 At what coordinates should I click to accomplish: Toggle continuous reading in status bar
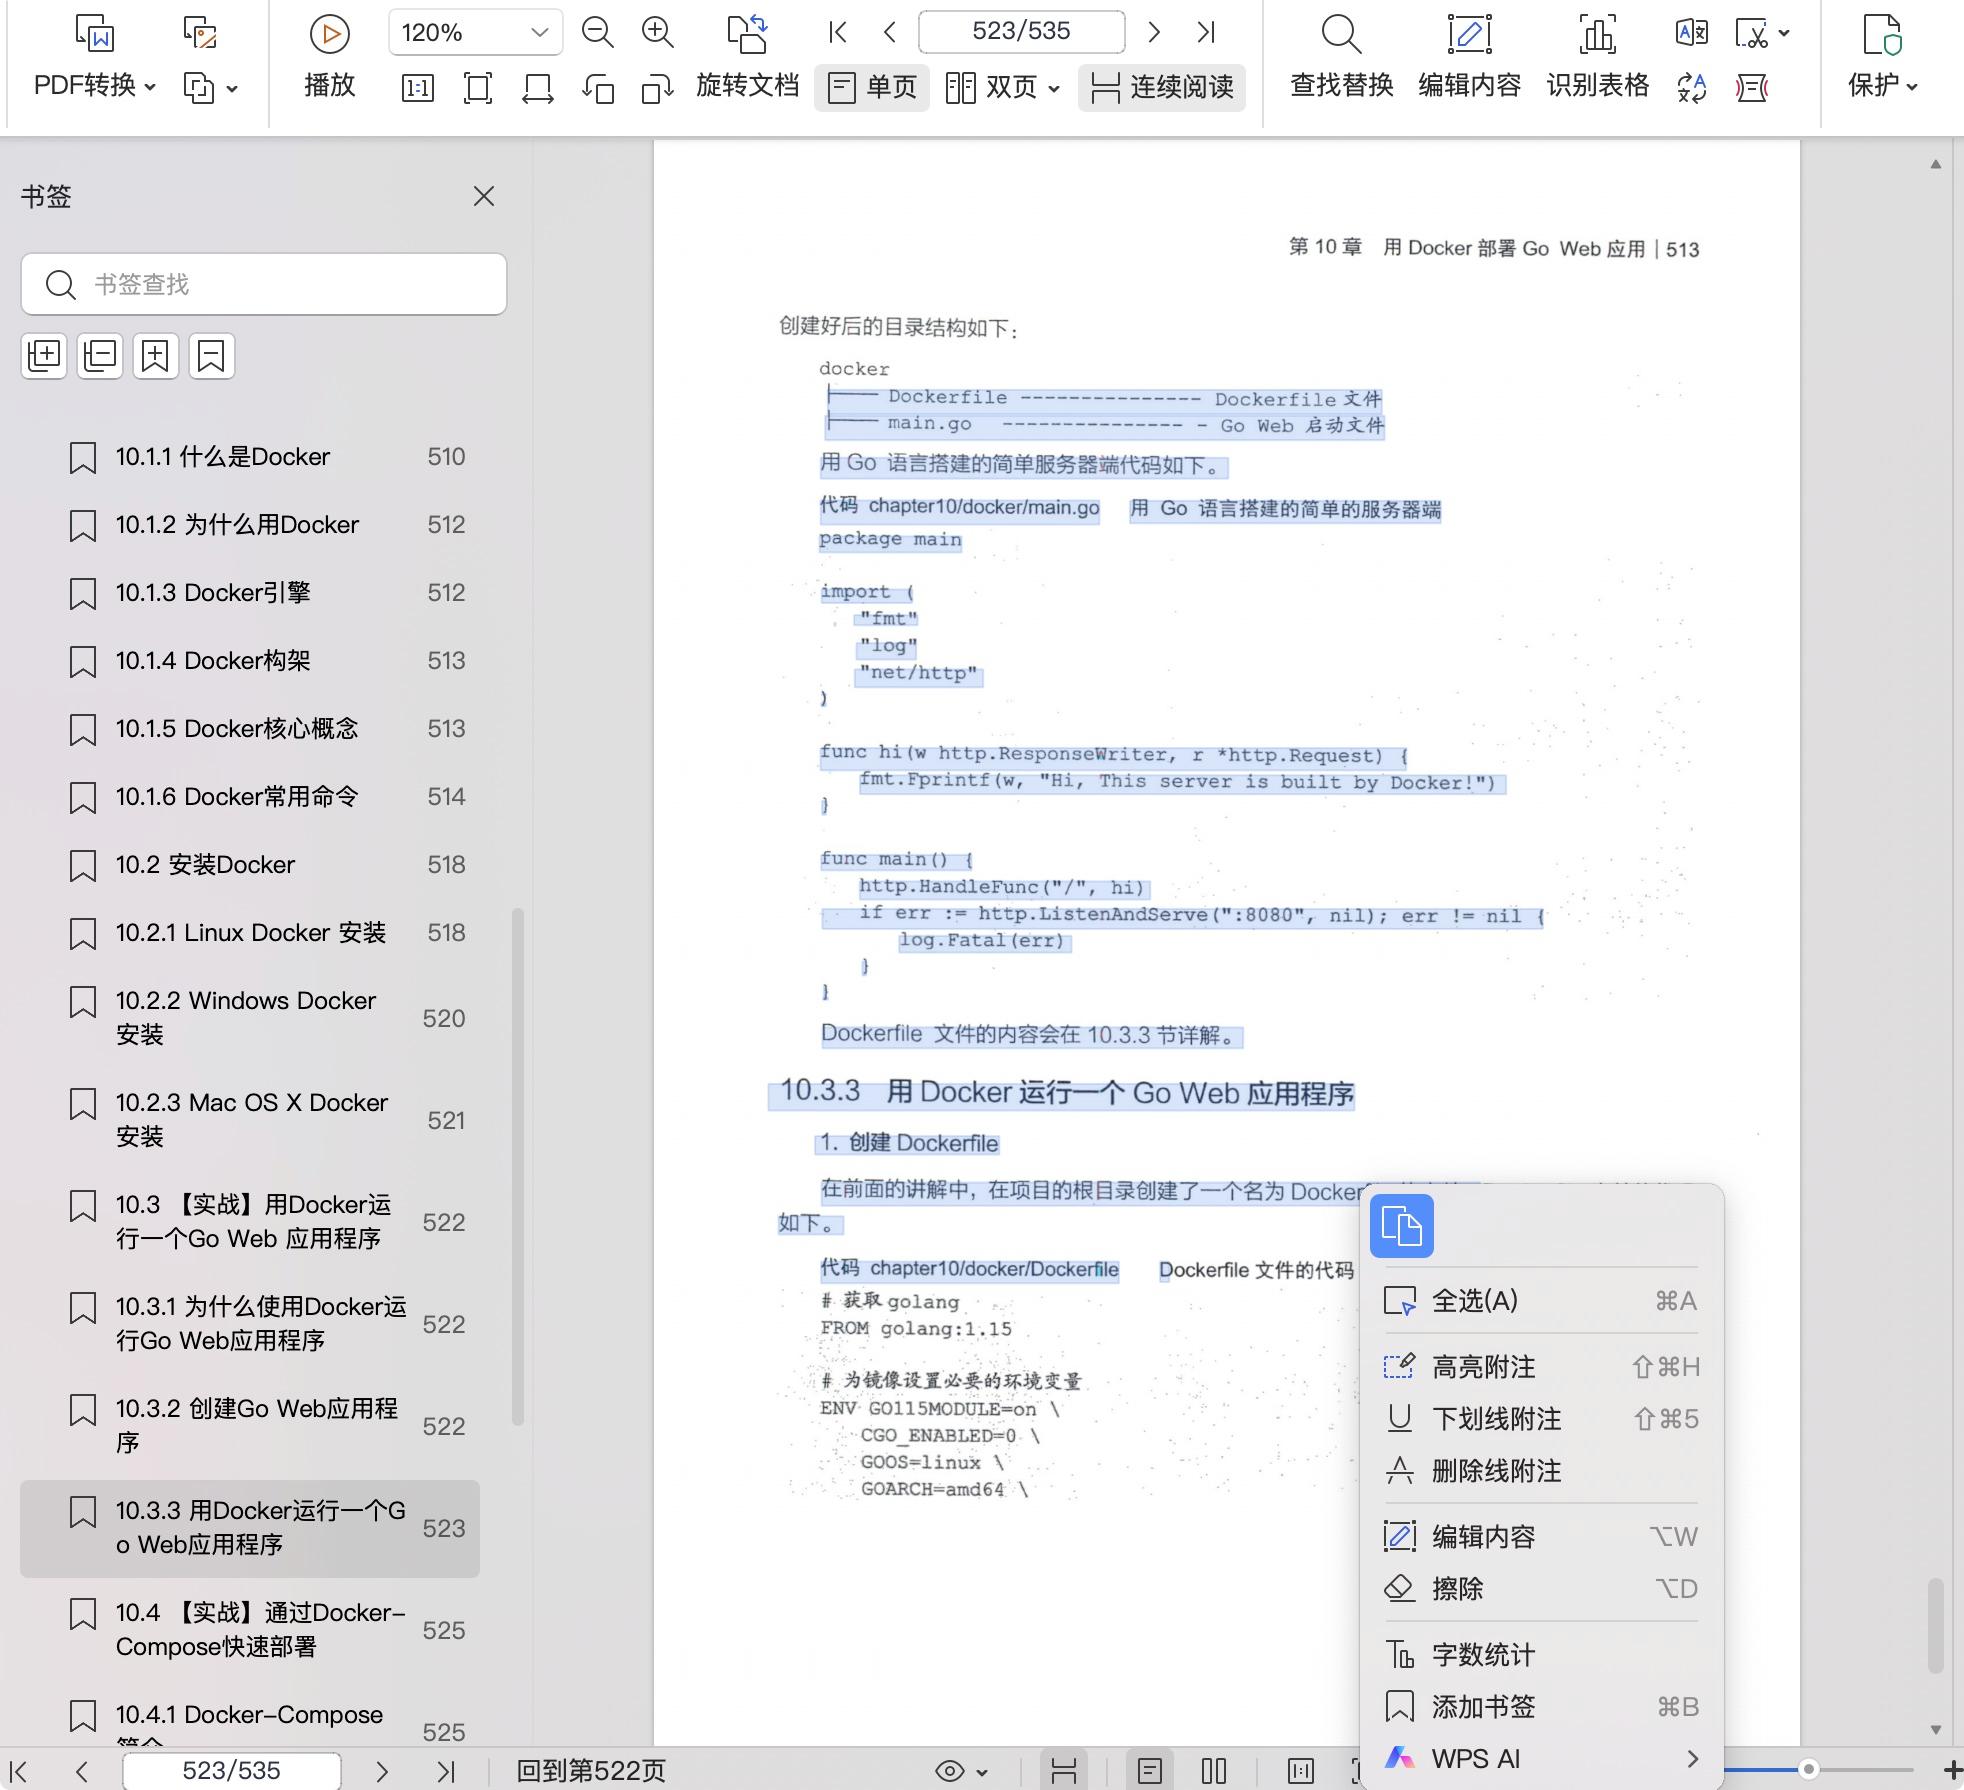pyautogui.click(x=1064, y=1771)
